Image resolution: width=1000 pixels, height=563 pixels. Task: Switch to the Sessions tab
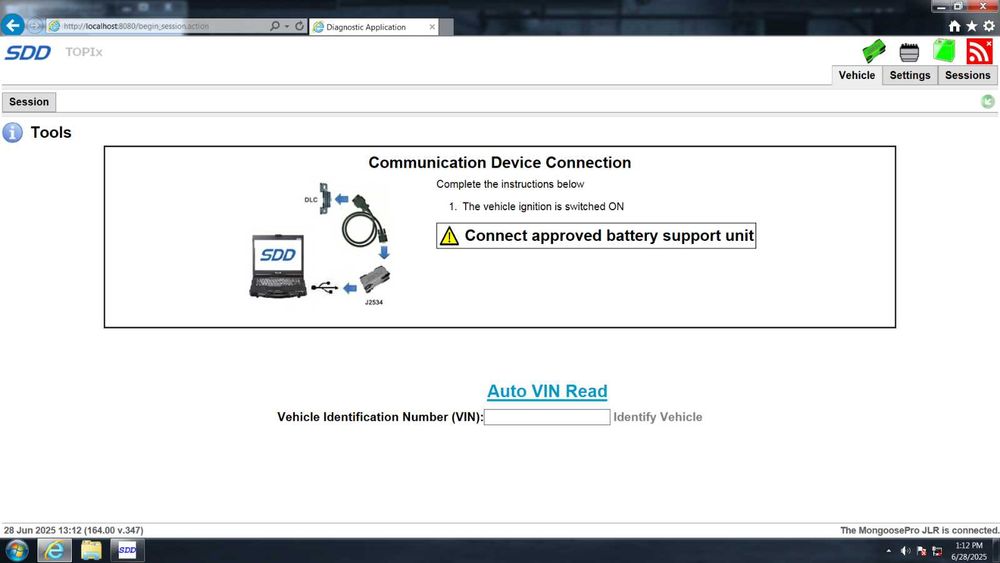coord(967,75)
